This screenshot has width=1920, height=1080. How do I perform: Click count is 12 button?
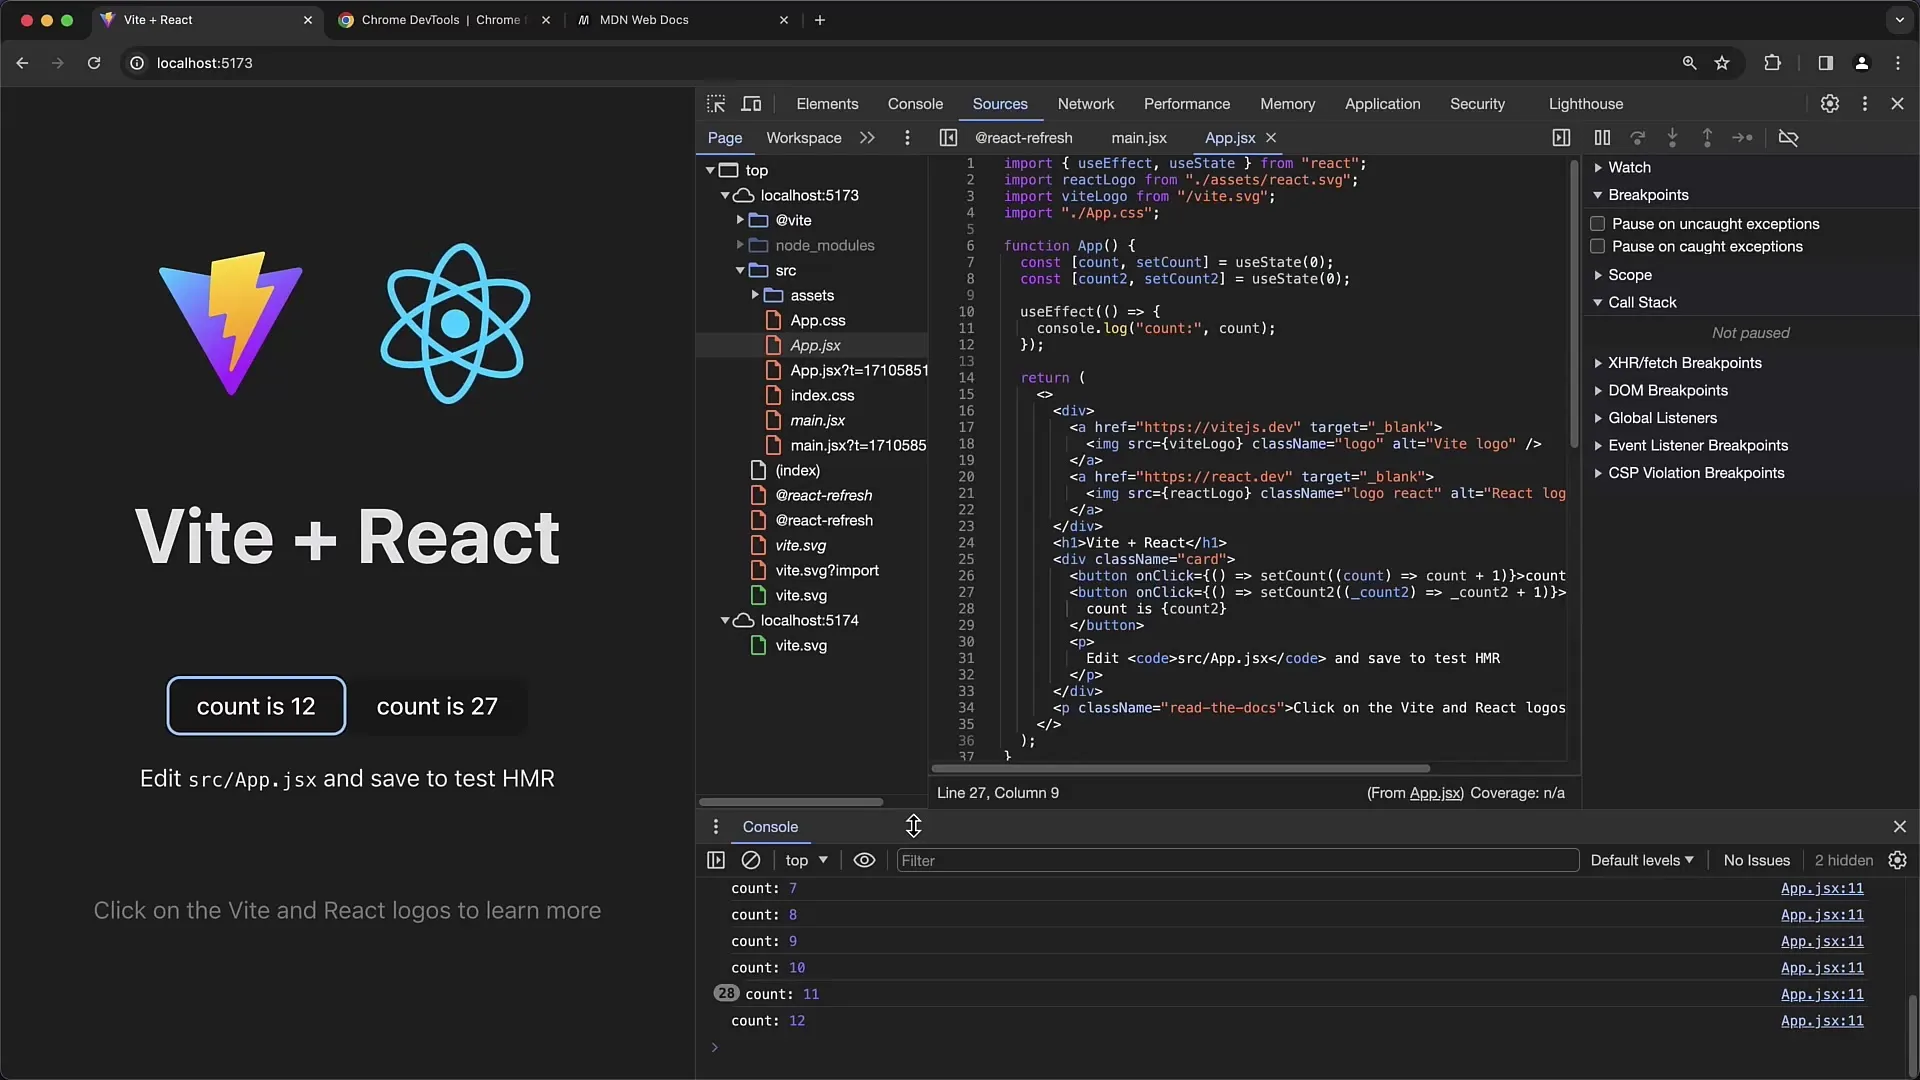tap(256, 705)
